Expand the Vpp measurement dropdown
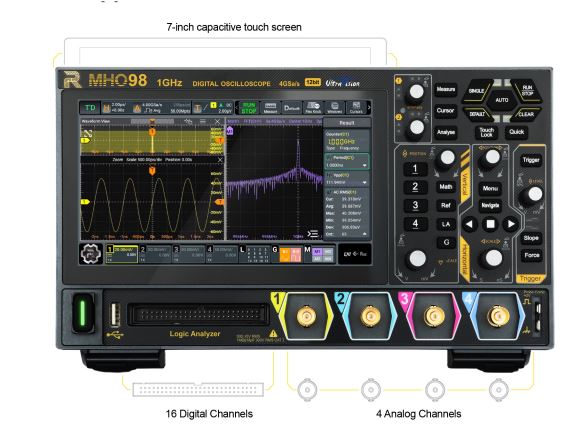This screenshot has height=432, width=586. click(364, 182)
